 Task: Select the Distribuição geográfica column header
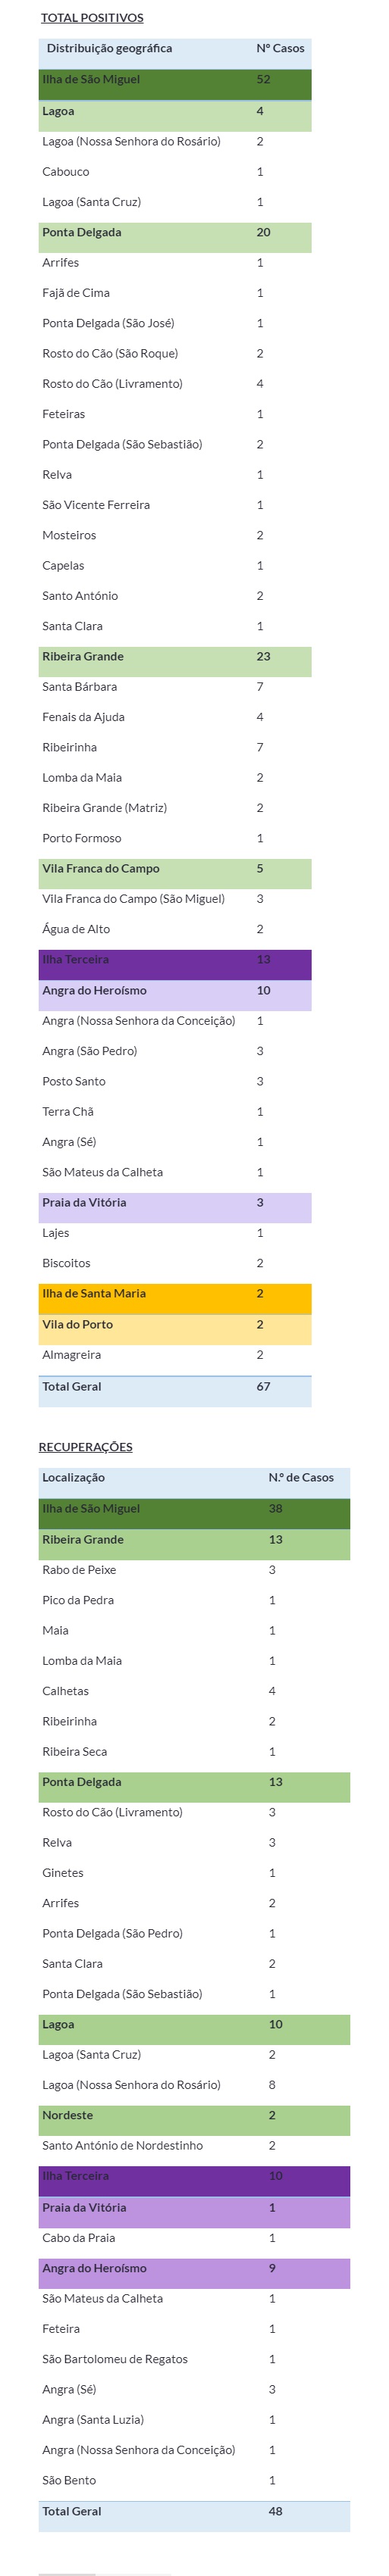[x=109, y=48]
